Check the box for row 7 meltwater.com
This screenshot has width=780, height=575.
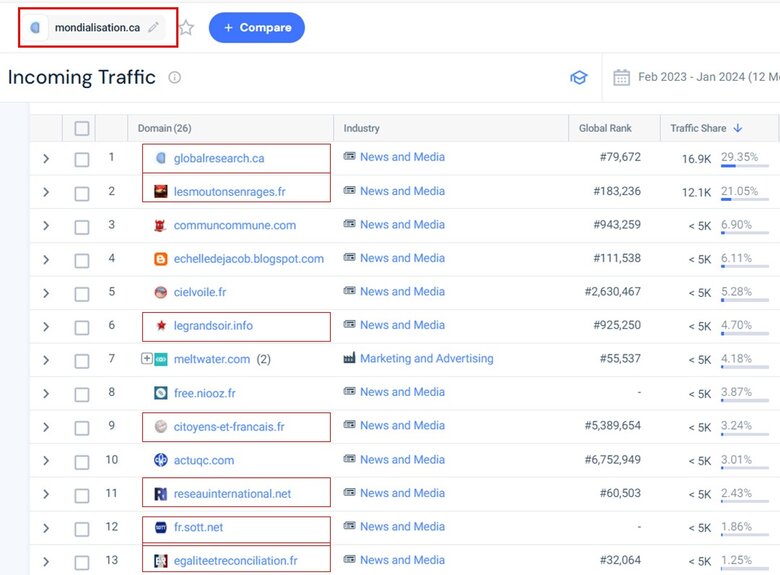[82, 361]
